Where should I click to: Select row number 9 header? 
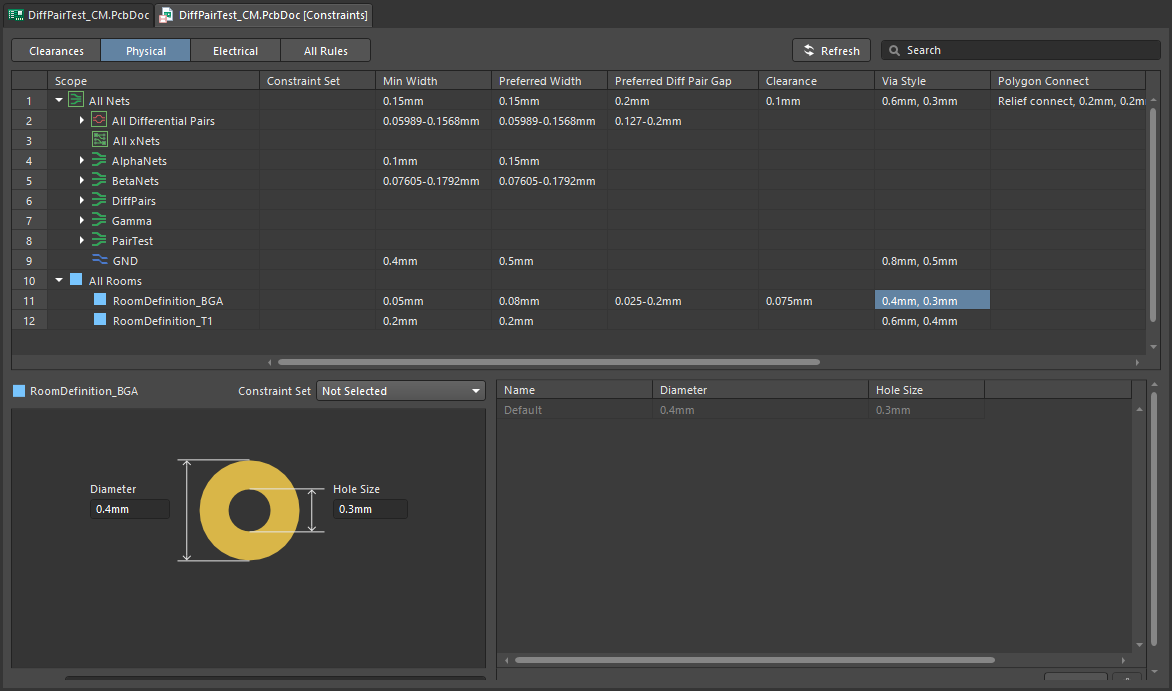click(29, 261)
